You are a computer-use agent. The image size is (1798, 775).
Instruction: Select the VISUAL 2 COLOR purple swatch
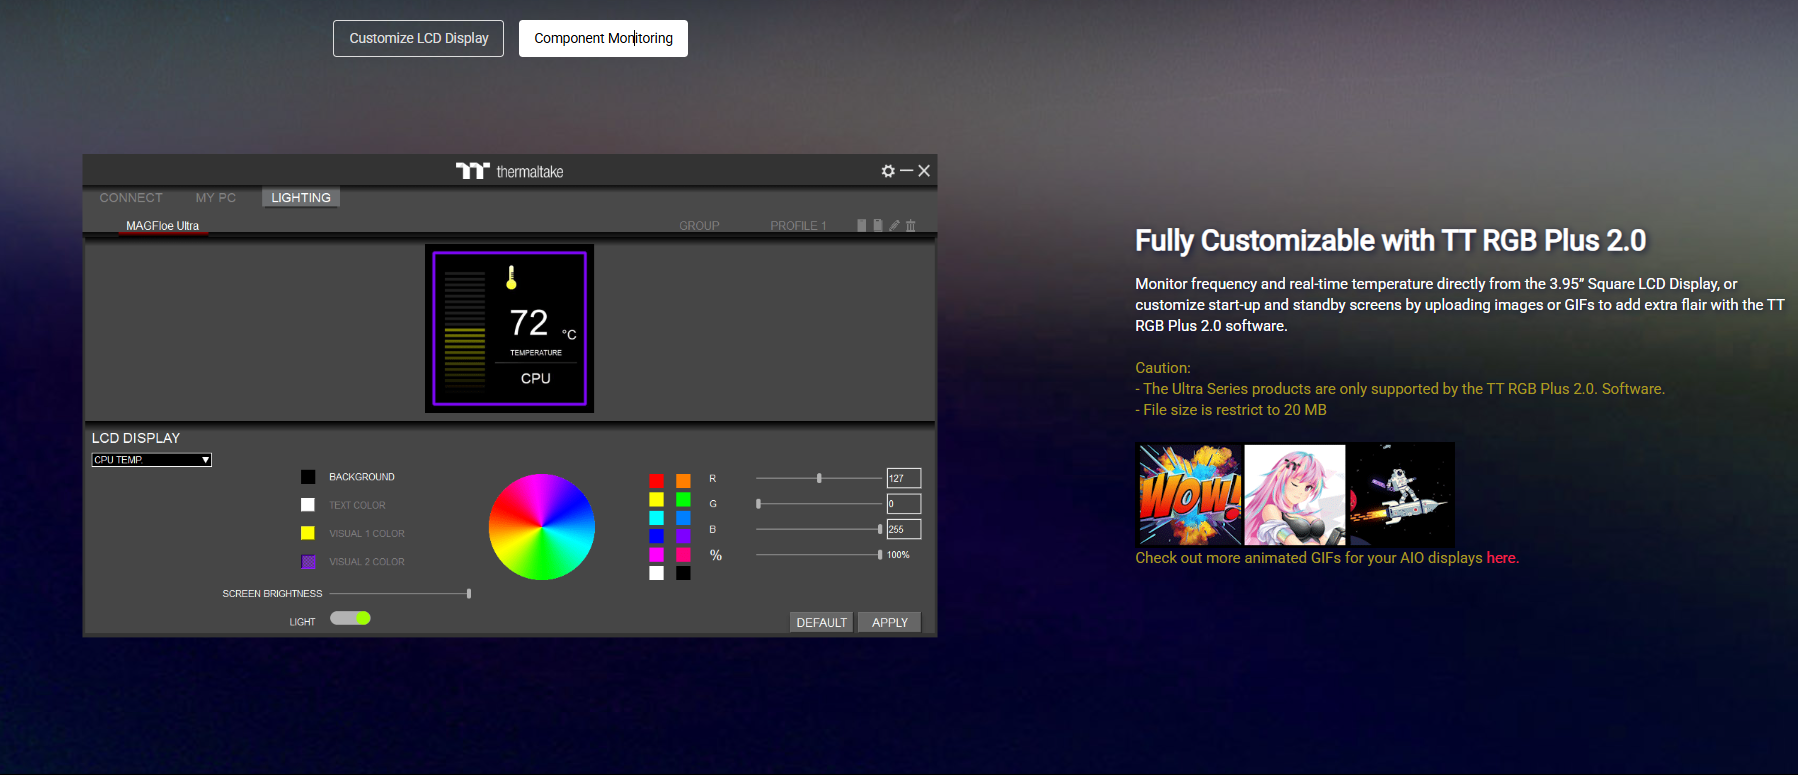[x=308, y=562]
